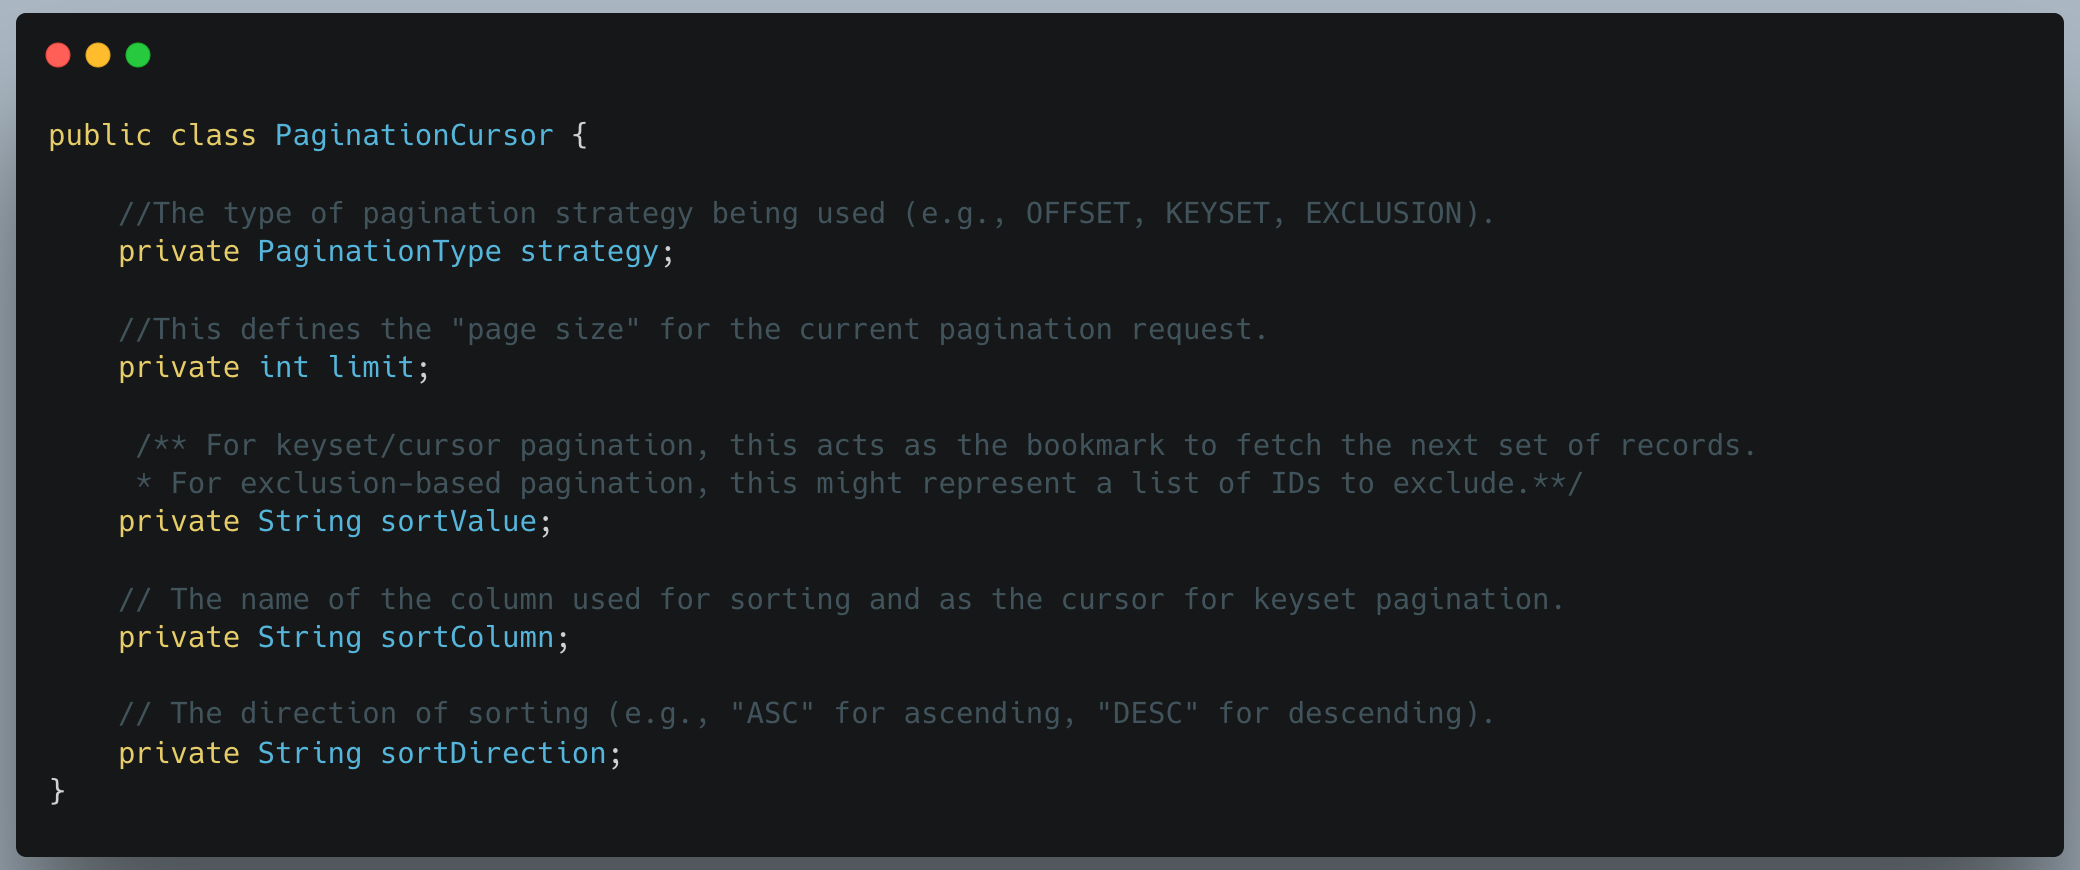Click the "DESC" text in sorting comment

tap(1147, 713)
